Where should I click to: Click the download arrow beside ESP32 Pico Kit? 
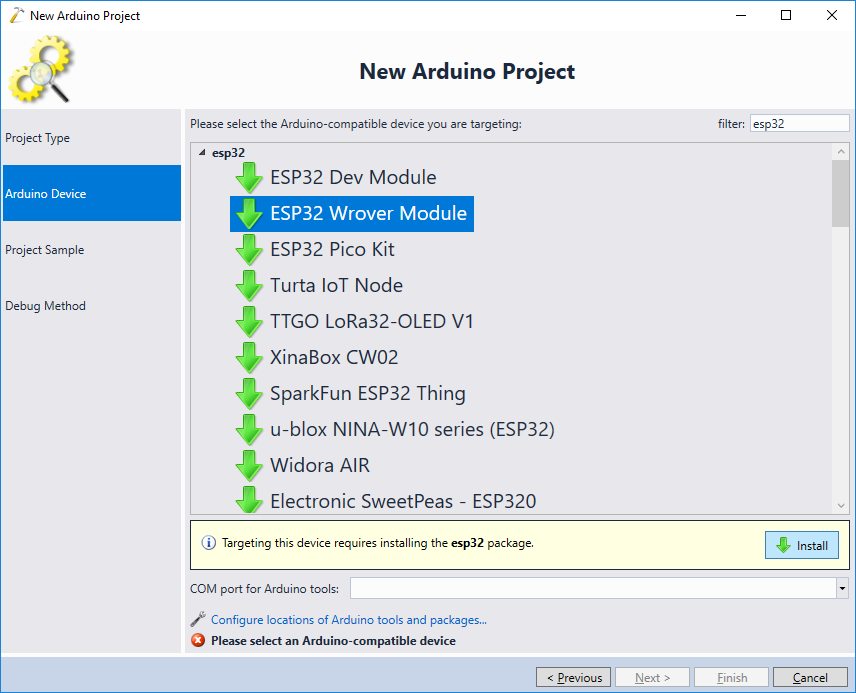click(x=249, y=250)
